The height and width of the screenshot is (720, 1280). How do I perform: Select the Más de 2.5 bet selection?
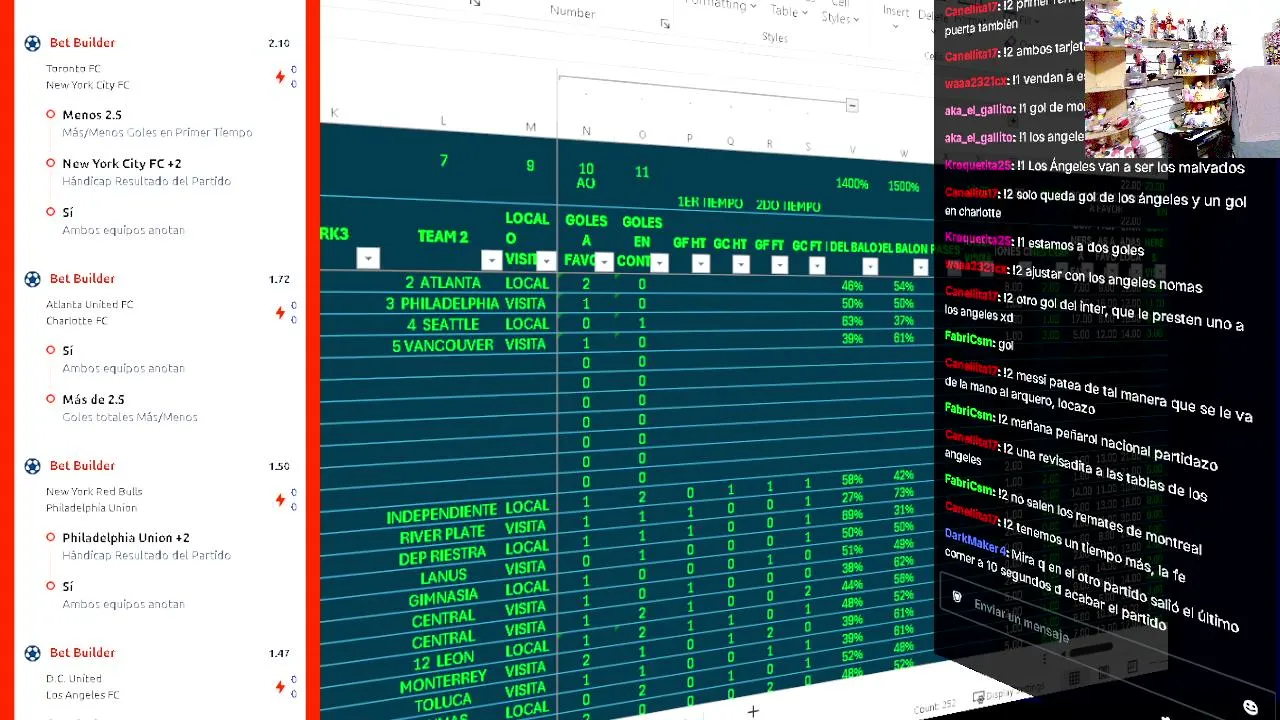(x=93, y=400)
